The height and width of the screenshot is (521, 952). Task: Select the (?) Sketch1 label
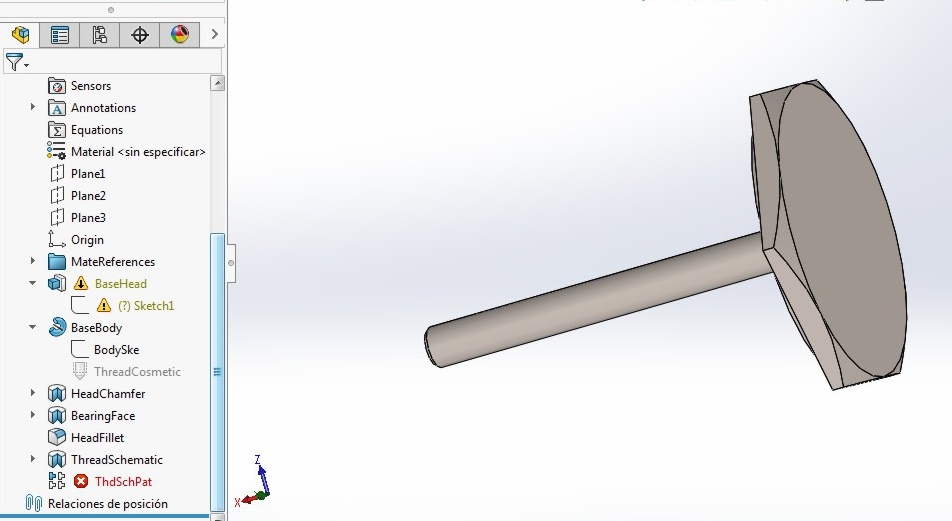click(146, 305)
